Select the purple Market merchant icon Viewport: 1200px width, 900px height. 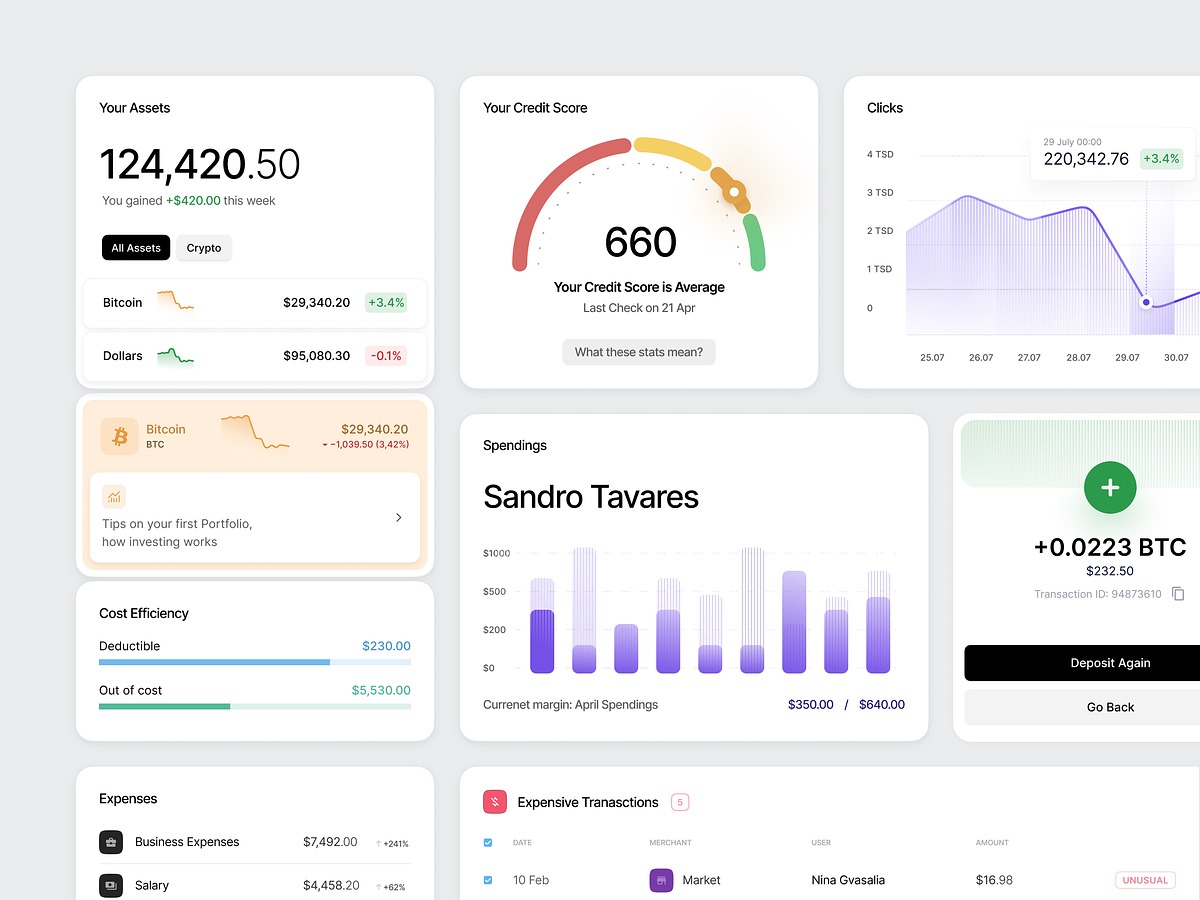[661, 880]
